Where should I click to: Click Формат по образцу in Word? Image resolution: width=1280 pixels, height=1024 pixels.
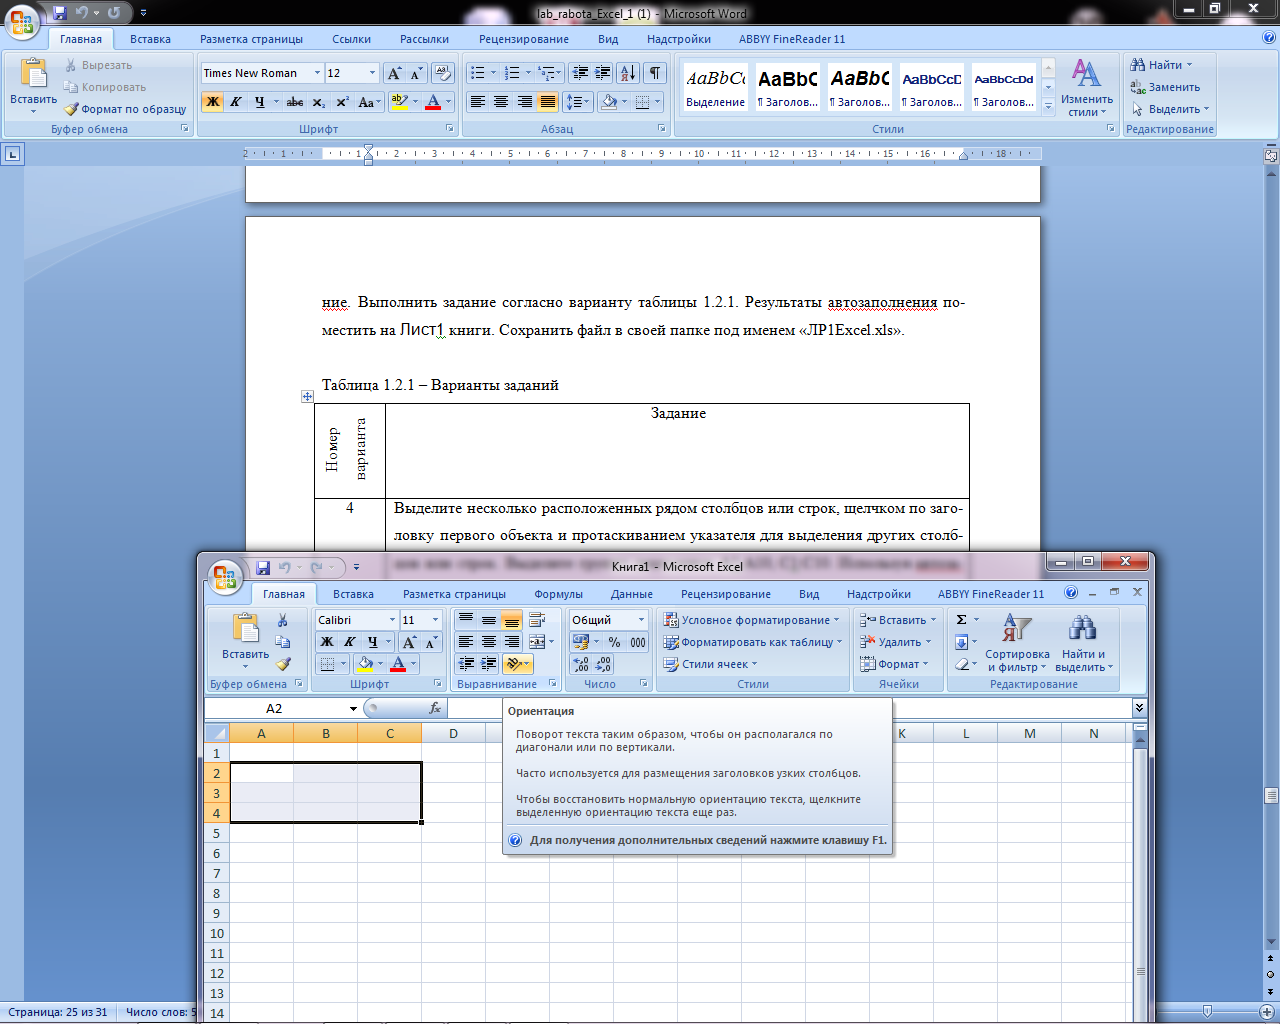click(x=125, y=109)
